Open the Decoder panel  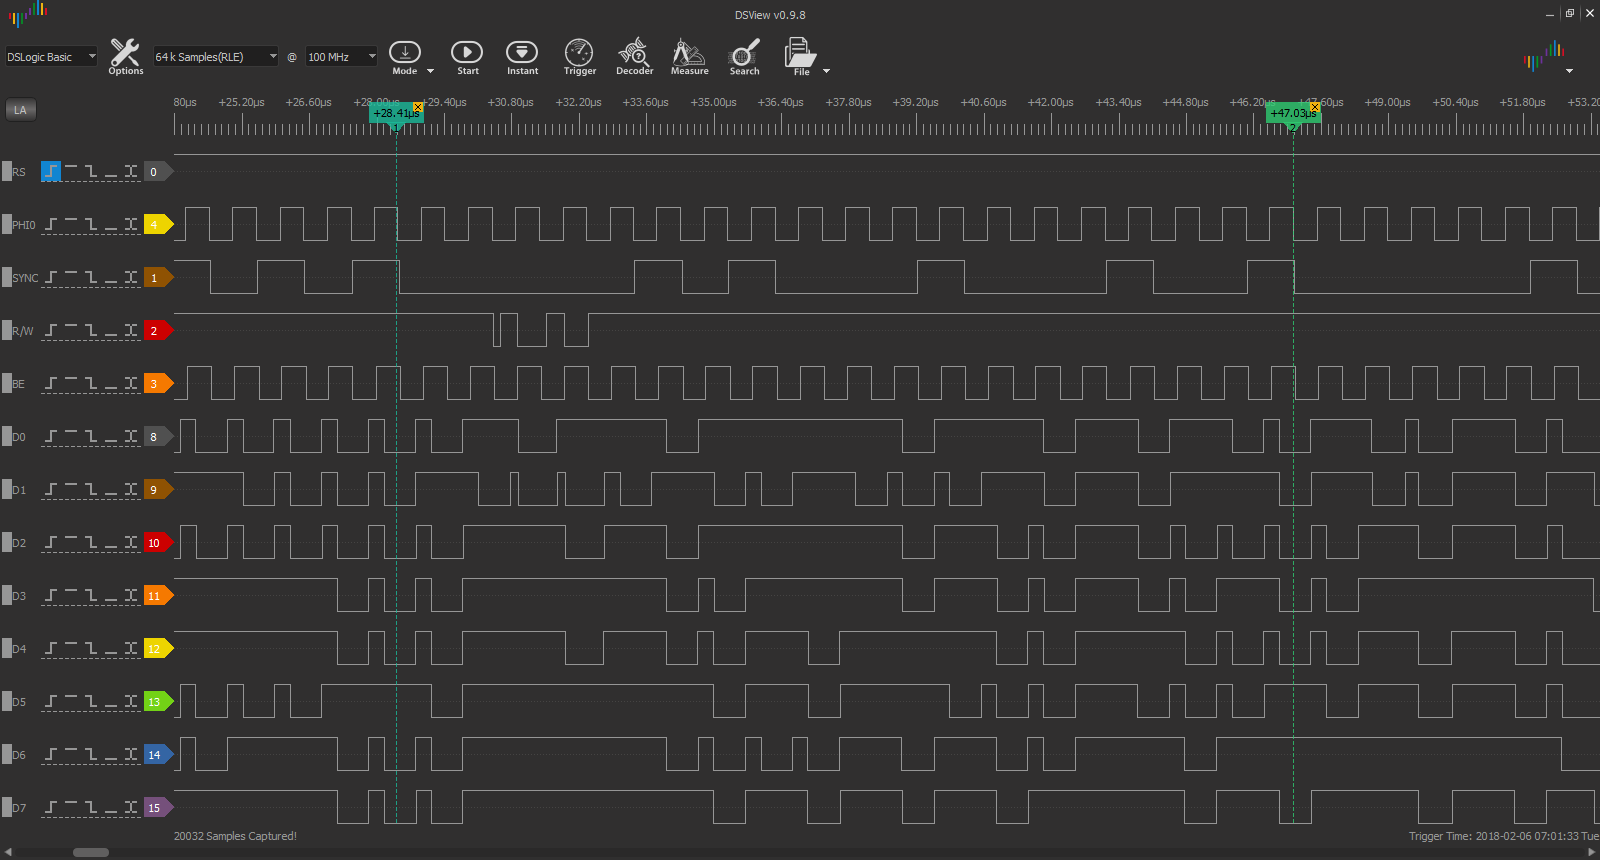pos(634,57)
